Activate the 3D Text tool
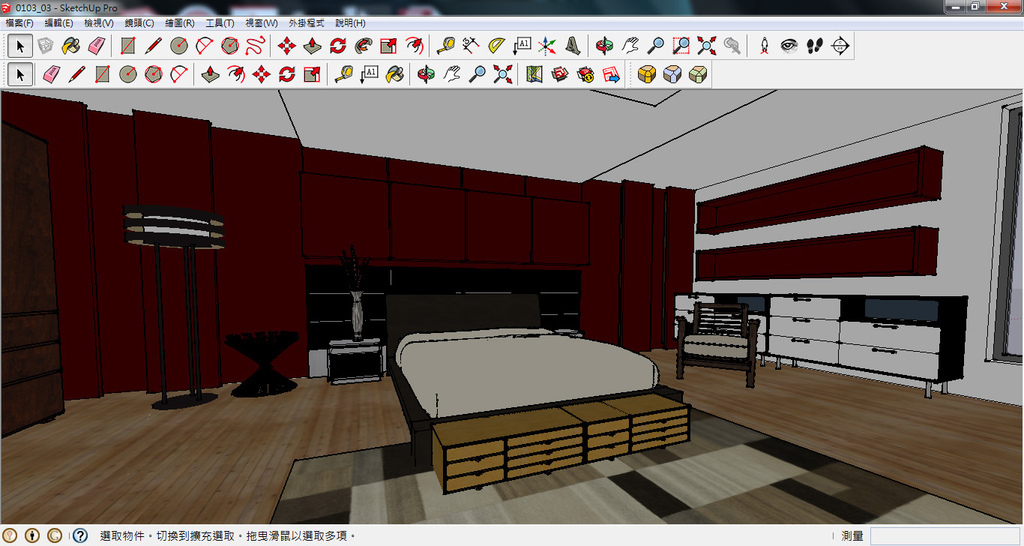 [x=573, y=46]
